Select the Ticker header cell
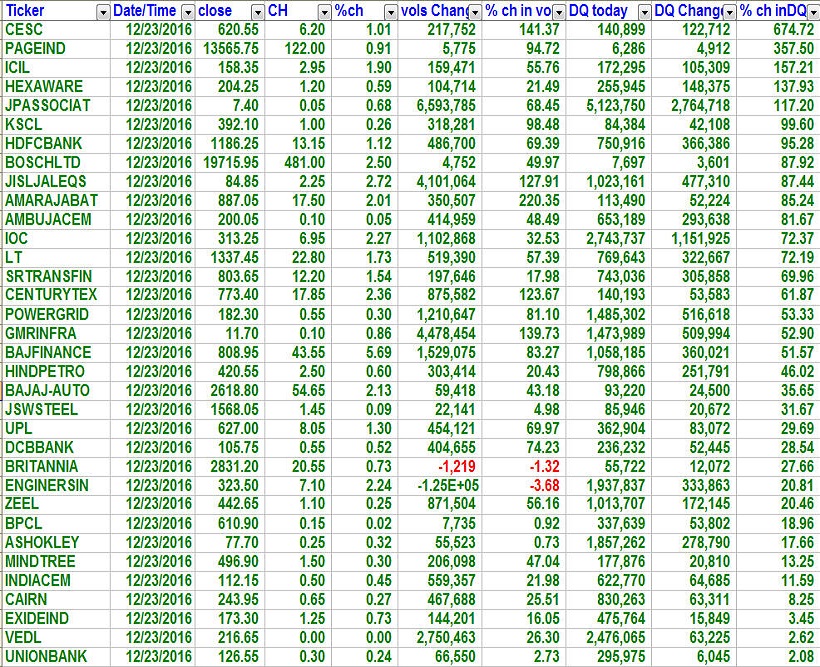The width and height of the screenshot is (820, 667). pos(55,11)
